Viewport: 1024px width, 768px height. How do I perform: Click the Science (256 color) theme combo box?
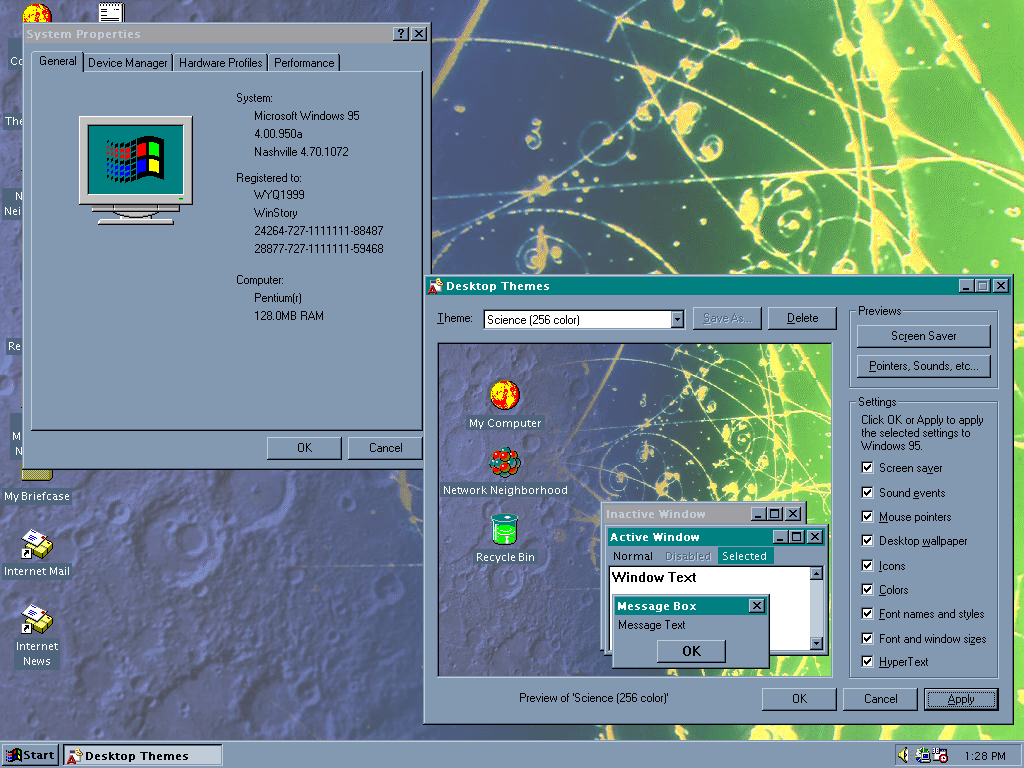(576, 320)
